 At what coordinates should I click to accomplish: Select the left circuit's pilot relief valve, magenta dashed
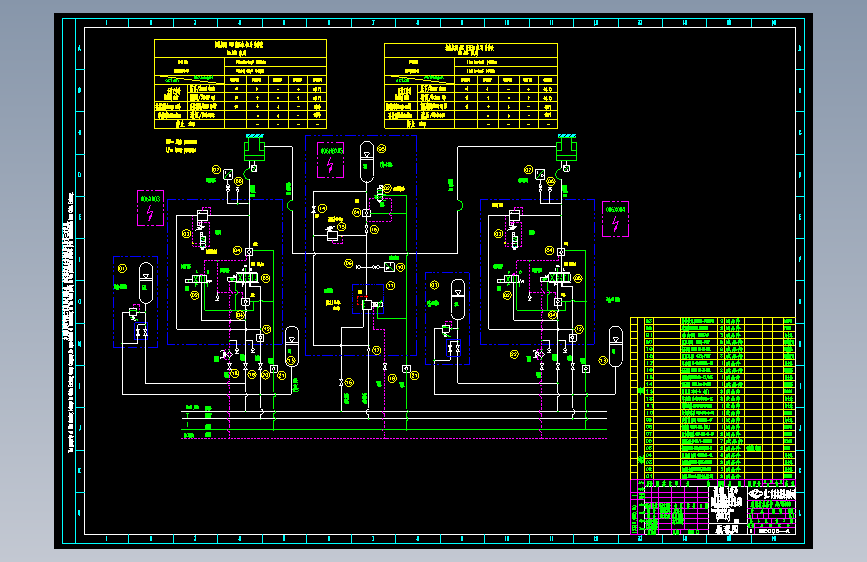[202, 230]
